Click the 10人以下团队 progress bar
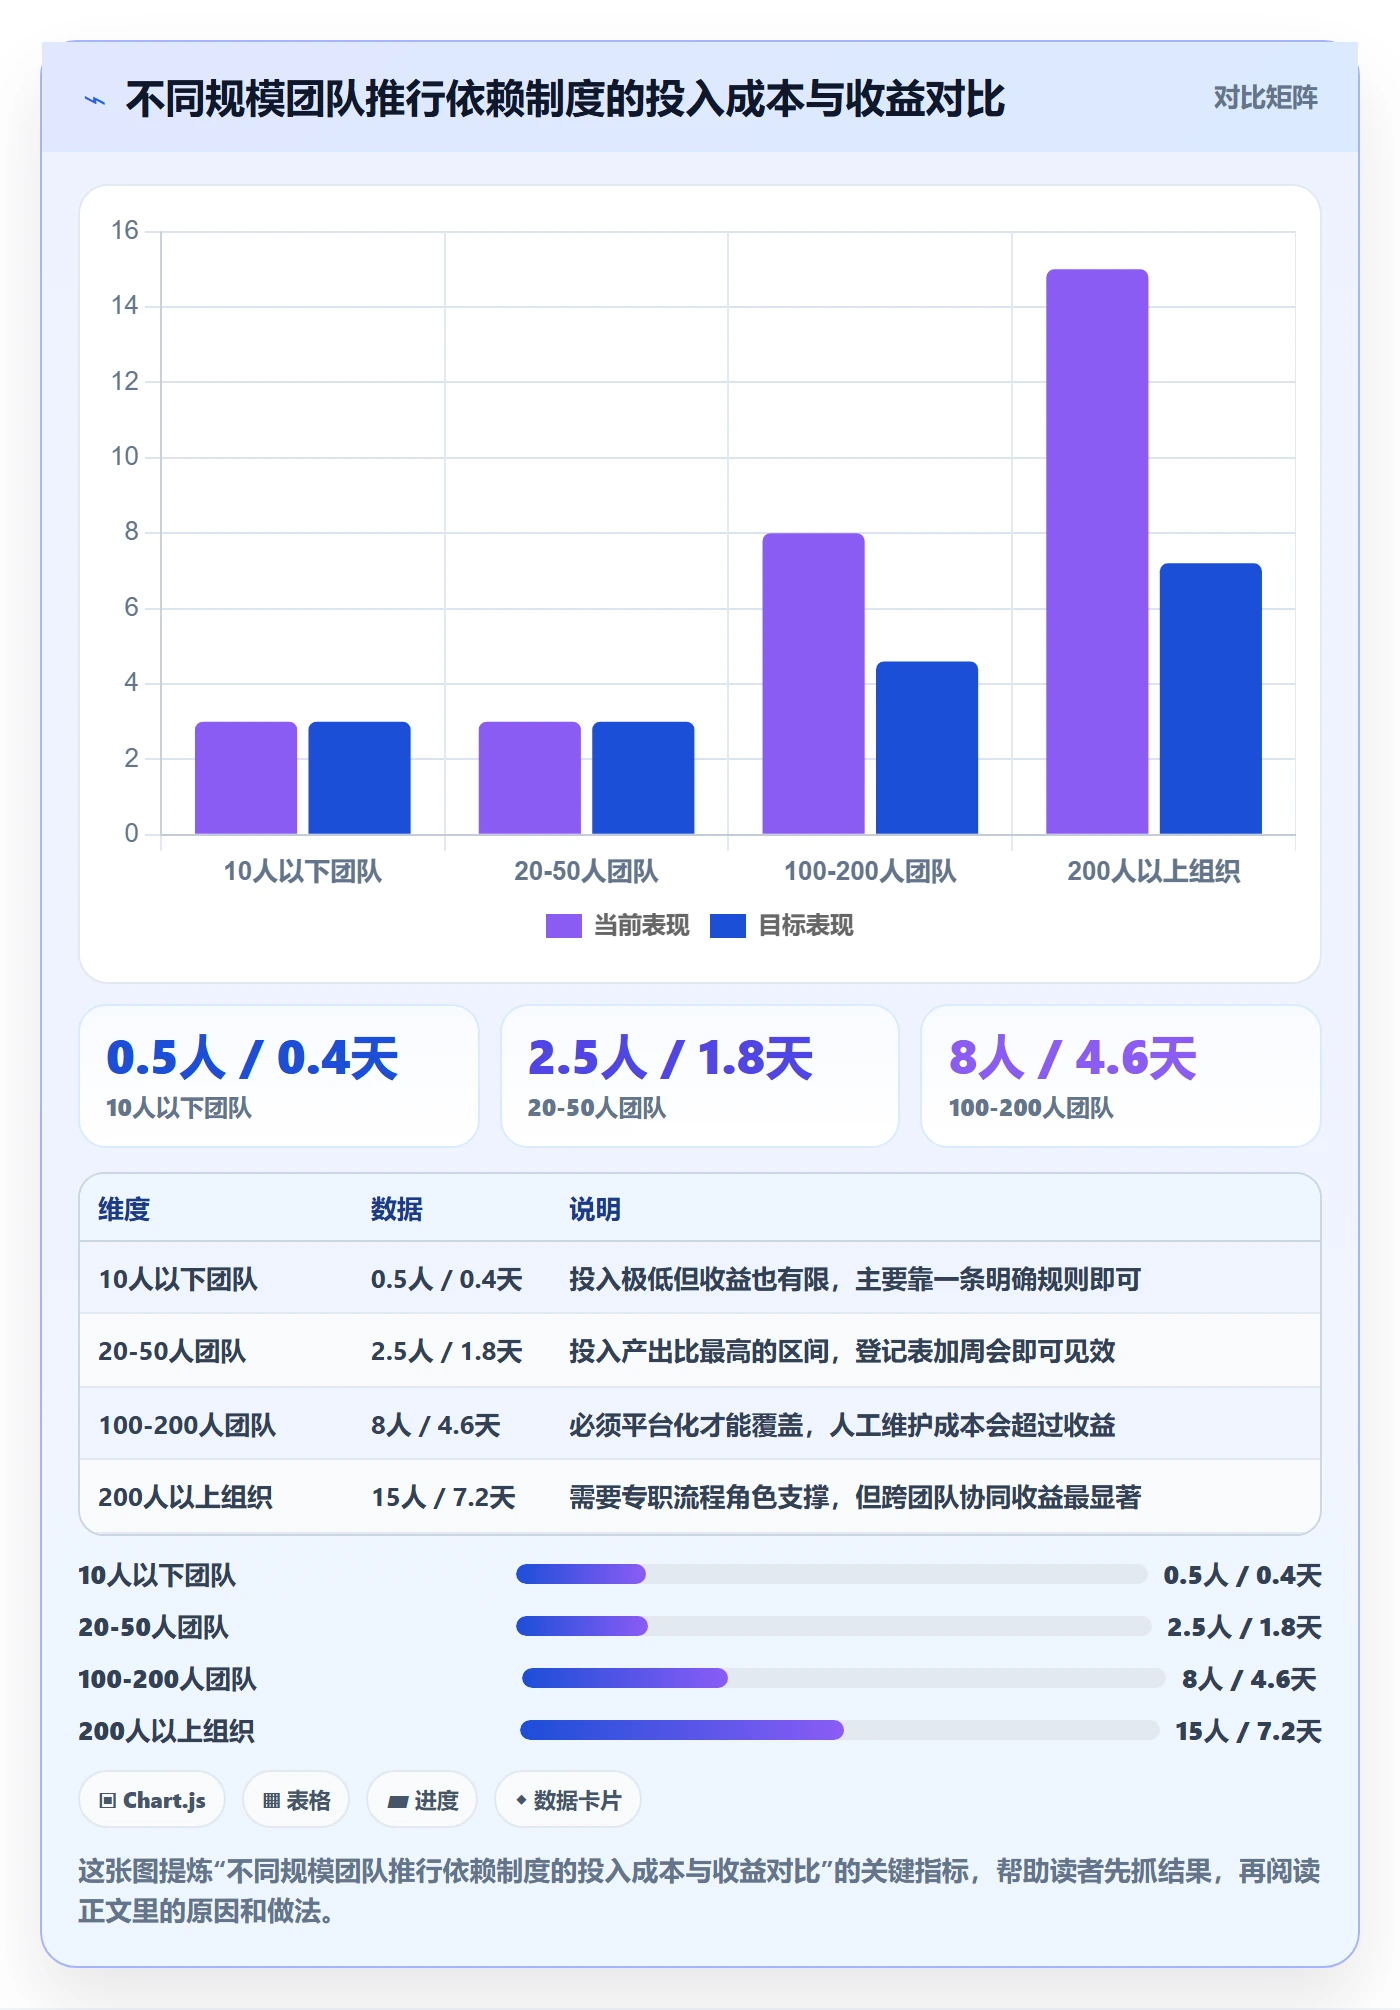Screen dimensions: 1400x2010 (x=831, y=1574)
